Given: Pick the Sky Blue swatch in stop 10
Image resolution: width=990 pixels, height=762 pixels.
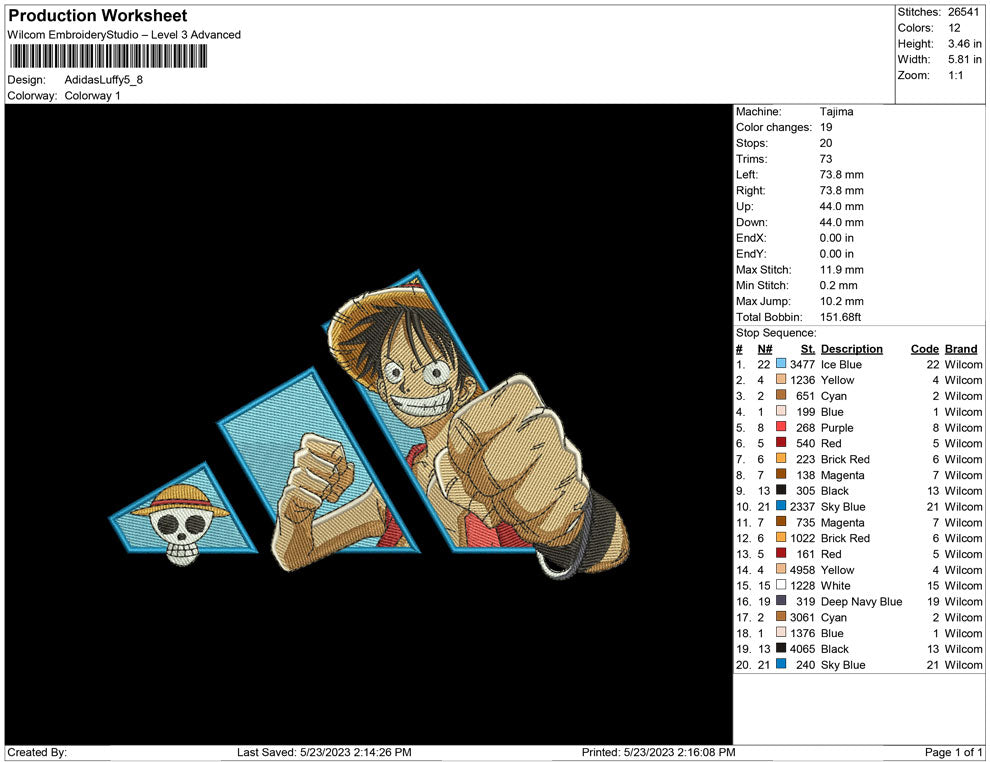Looking at the screenshot, I should point(781,506).
